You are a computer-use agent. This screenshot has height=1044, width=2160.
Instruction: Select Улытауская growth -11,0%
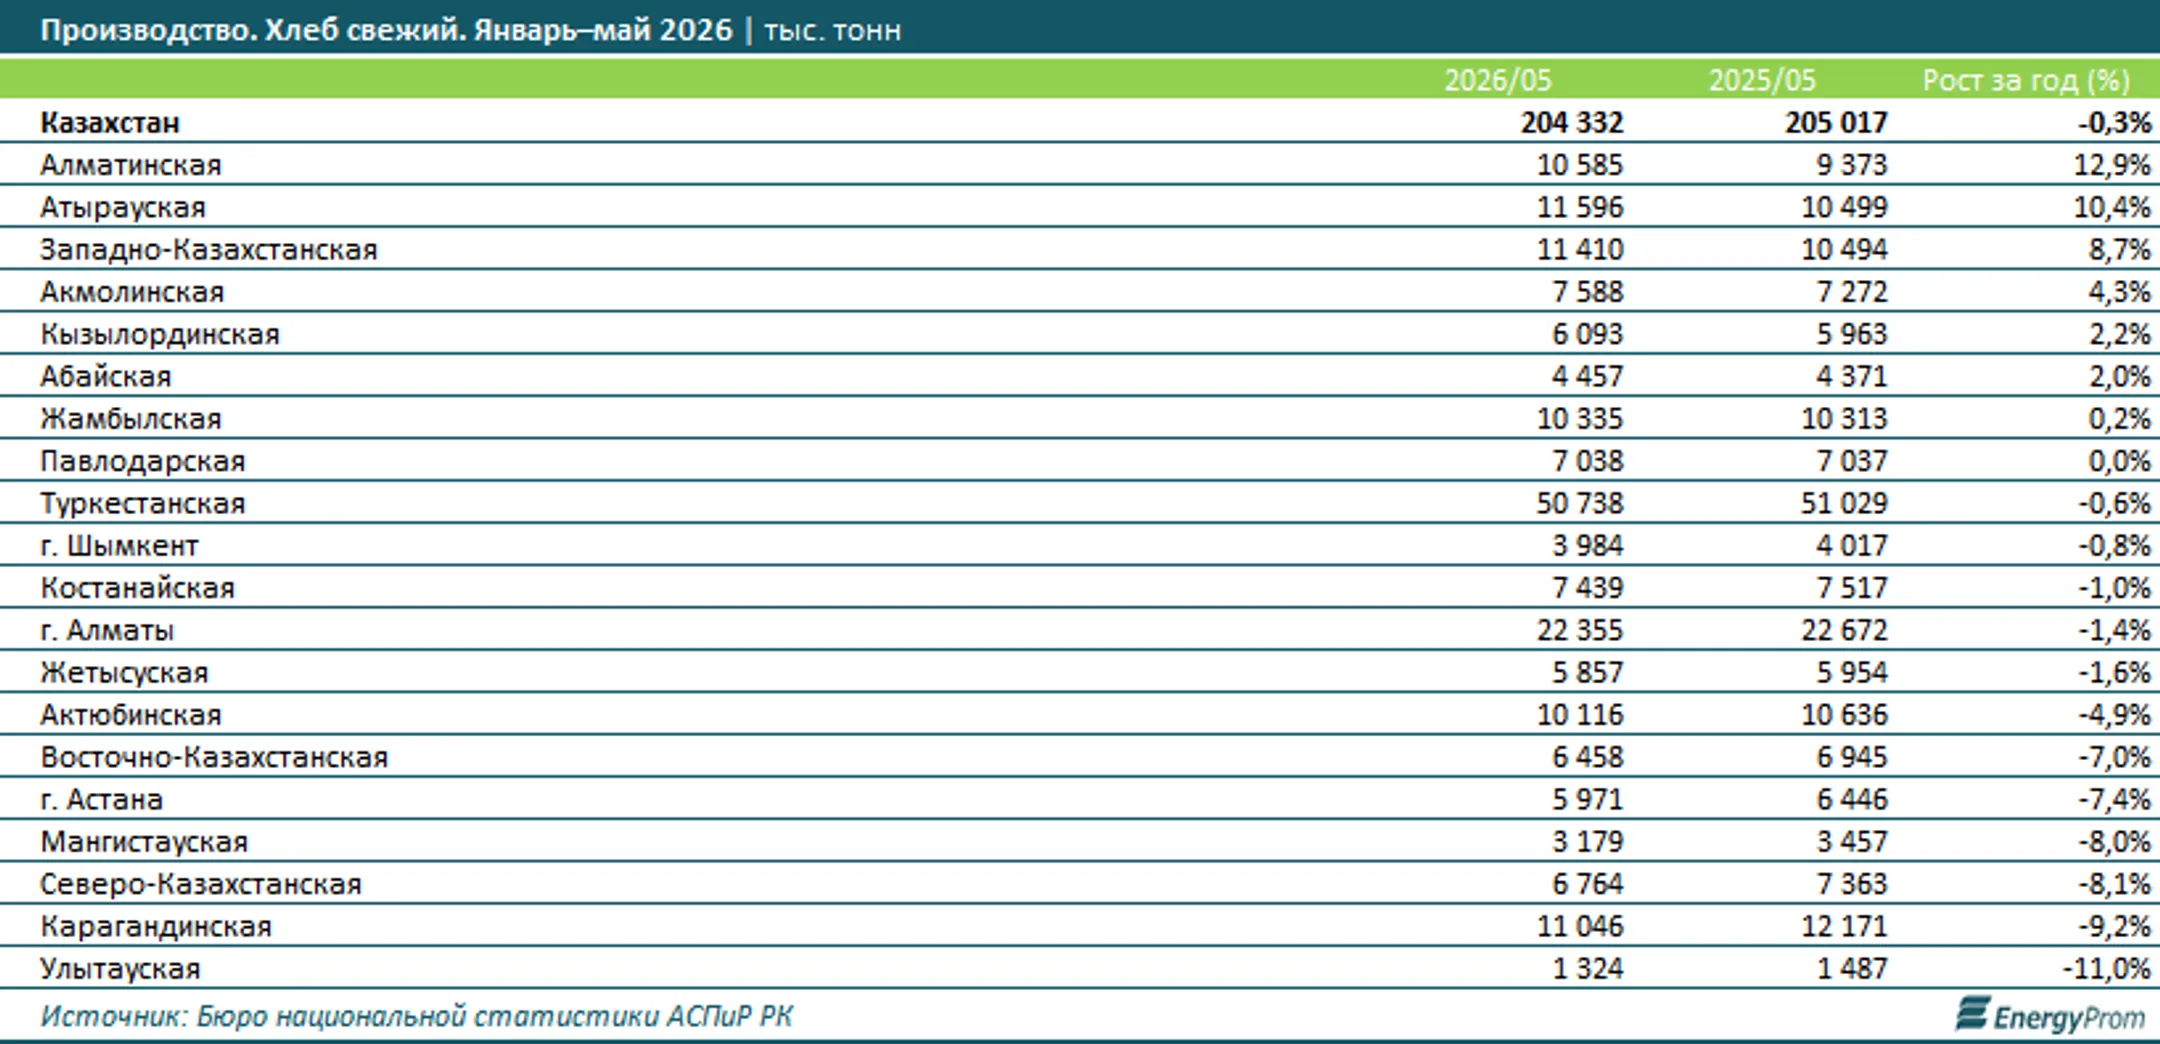click(x=2106, y=969)
